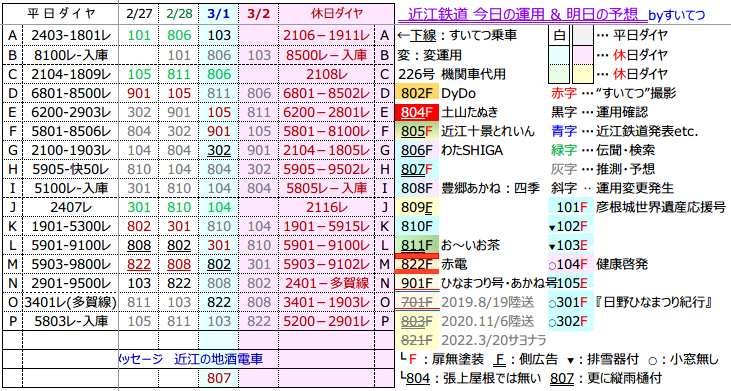Select the 3/1 date column header
Image resolution: width=731 pixels, height=391 pixels.
click(219, 14)
